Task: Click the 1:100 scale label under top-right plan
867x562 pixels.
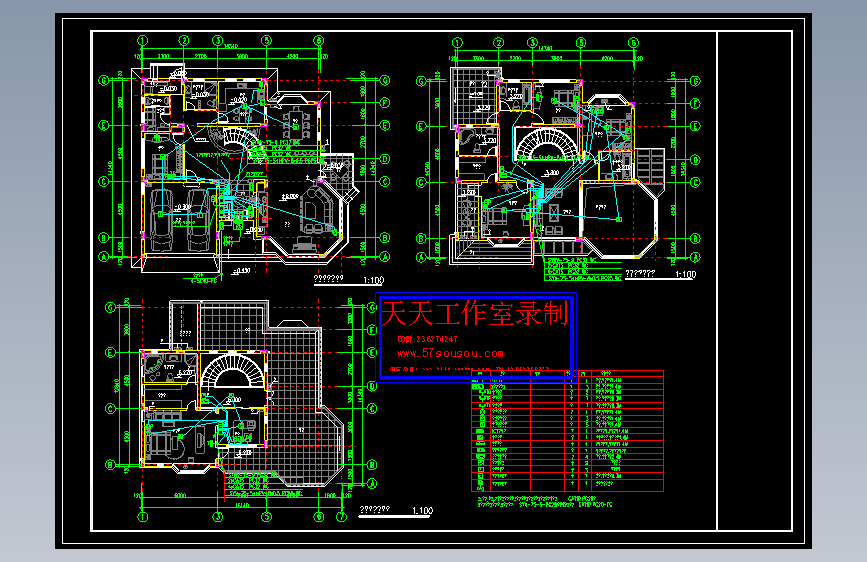Action: (686, 274)
